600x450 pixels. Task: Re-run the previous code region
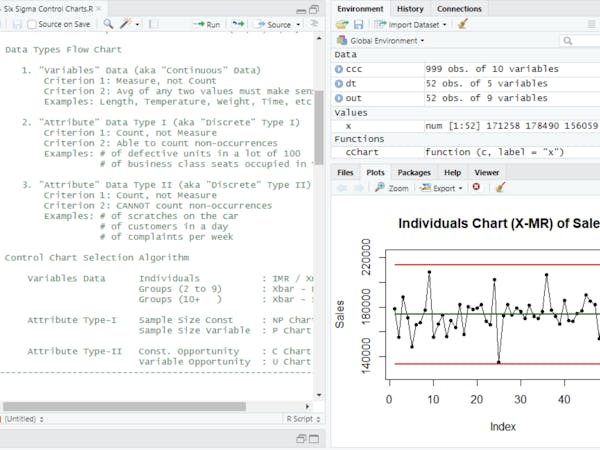[238, 24]
